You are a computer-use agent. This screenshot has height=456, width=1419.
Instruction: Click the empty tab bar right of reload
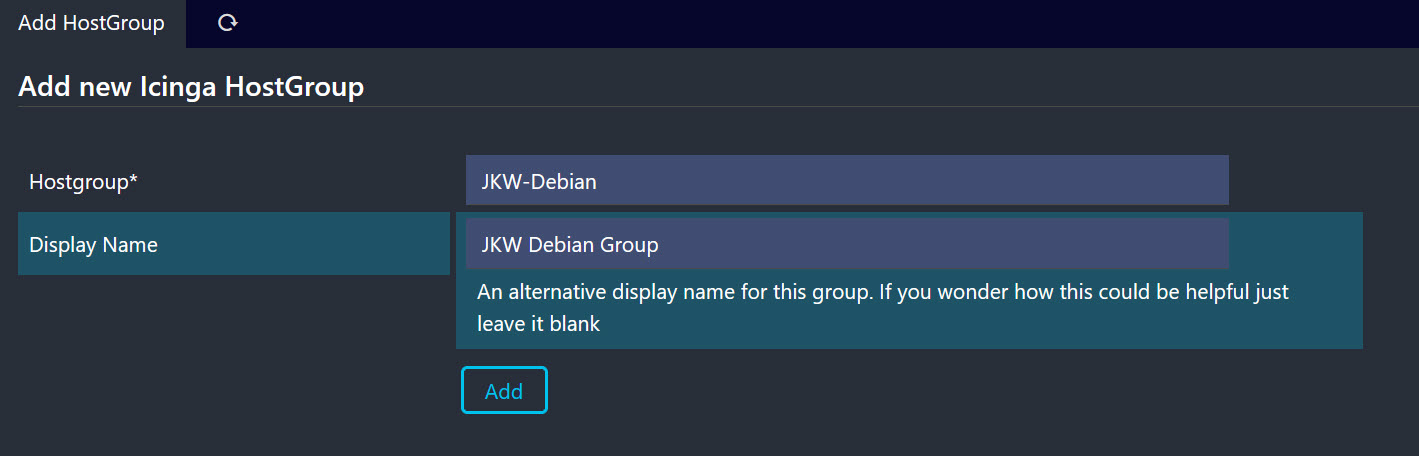[800, 23]
